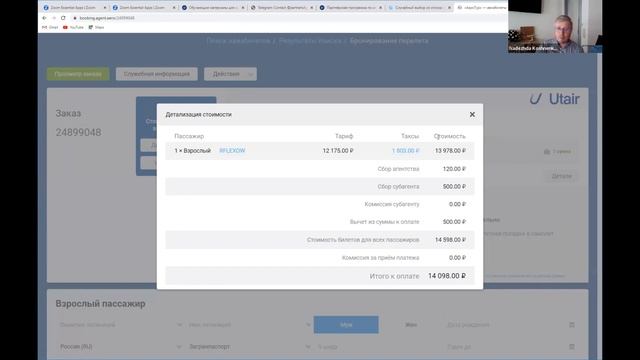Click the browser back arrow
This screenshot has width=640, height=360.
click(44, 18)
